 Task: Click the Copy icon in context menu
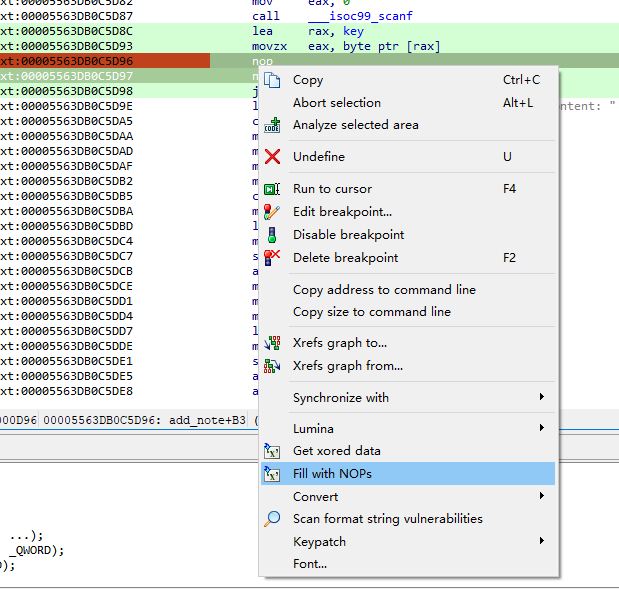tap(272, 80)
